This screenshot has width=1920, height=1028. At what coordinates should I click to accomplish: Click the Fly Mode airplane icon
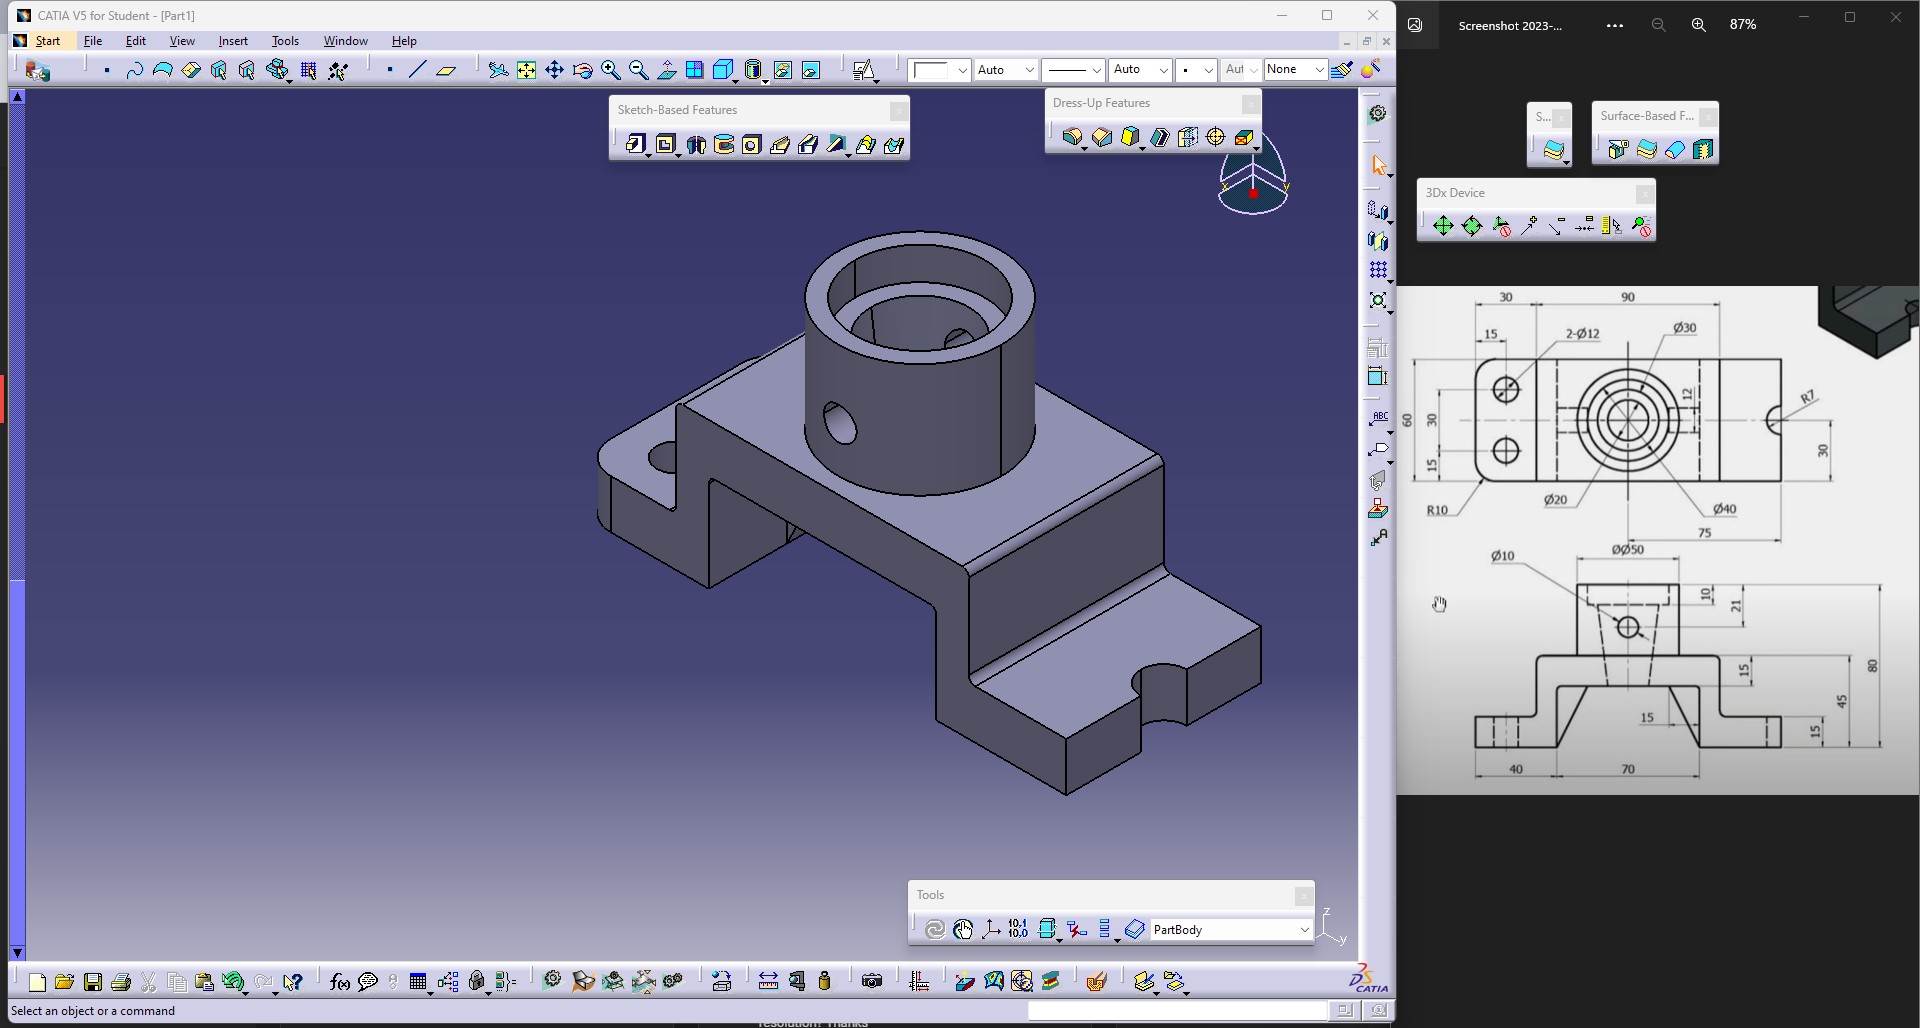tap(498, 69)
